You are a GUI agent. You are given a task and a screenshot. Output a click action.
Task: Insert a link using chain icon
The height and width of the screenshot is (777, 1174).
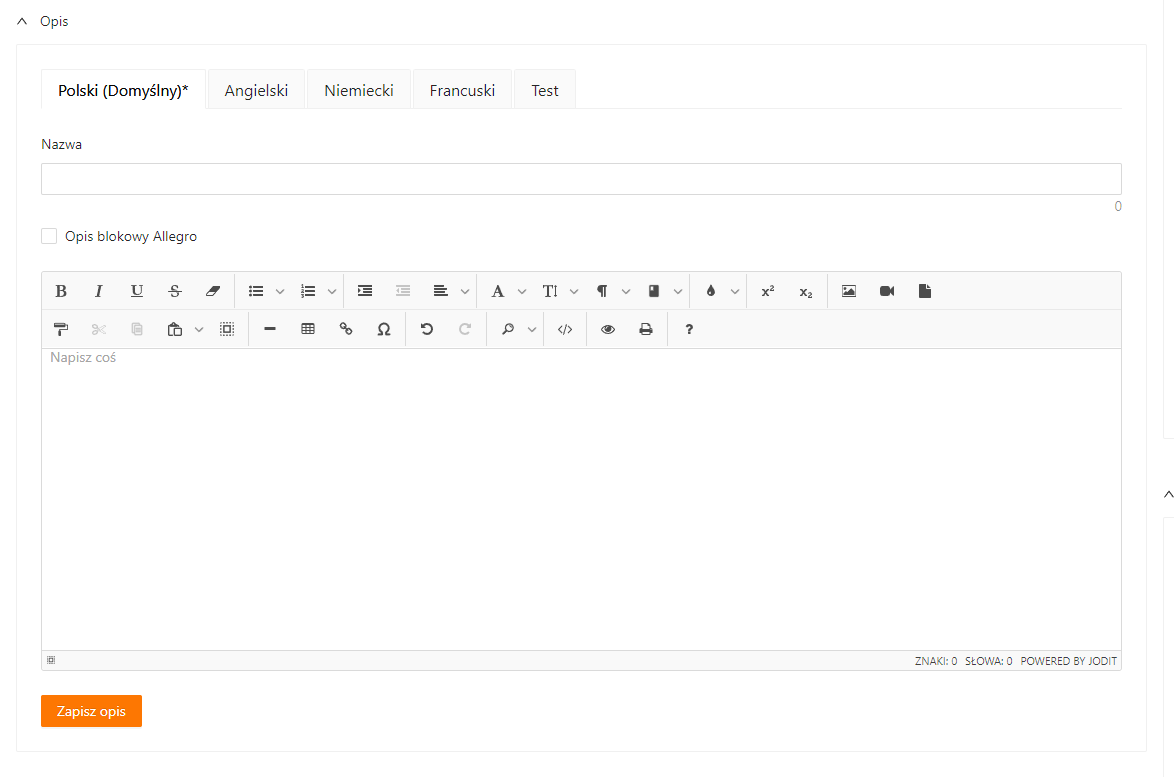(346, 329)
